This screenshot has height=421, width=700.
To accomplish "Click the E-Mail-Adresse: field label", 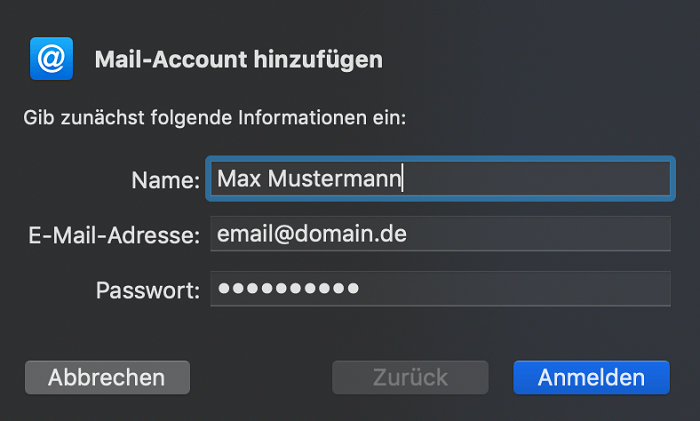I will pyautogui.click(x=114, y=235).
